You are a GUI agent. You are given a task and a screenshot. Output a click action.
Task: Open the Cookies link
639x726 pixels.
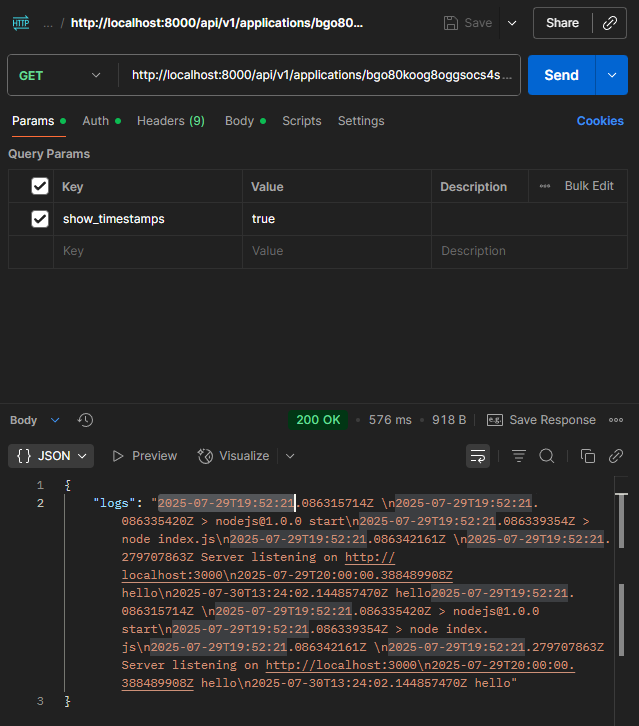click(x=600, y=121)
